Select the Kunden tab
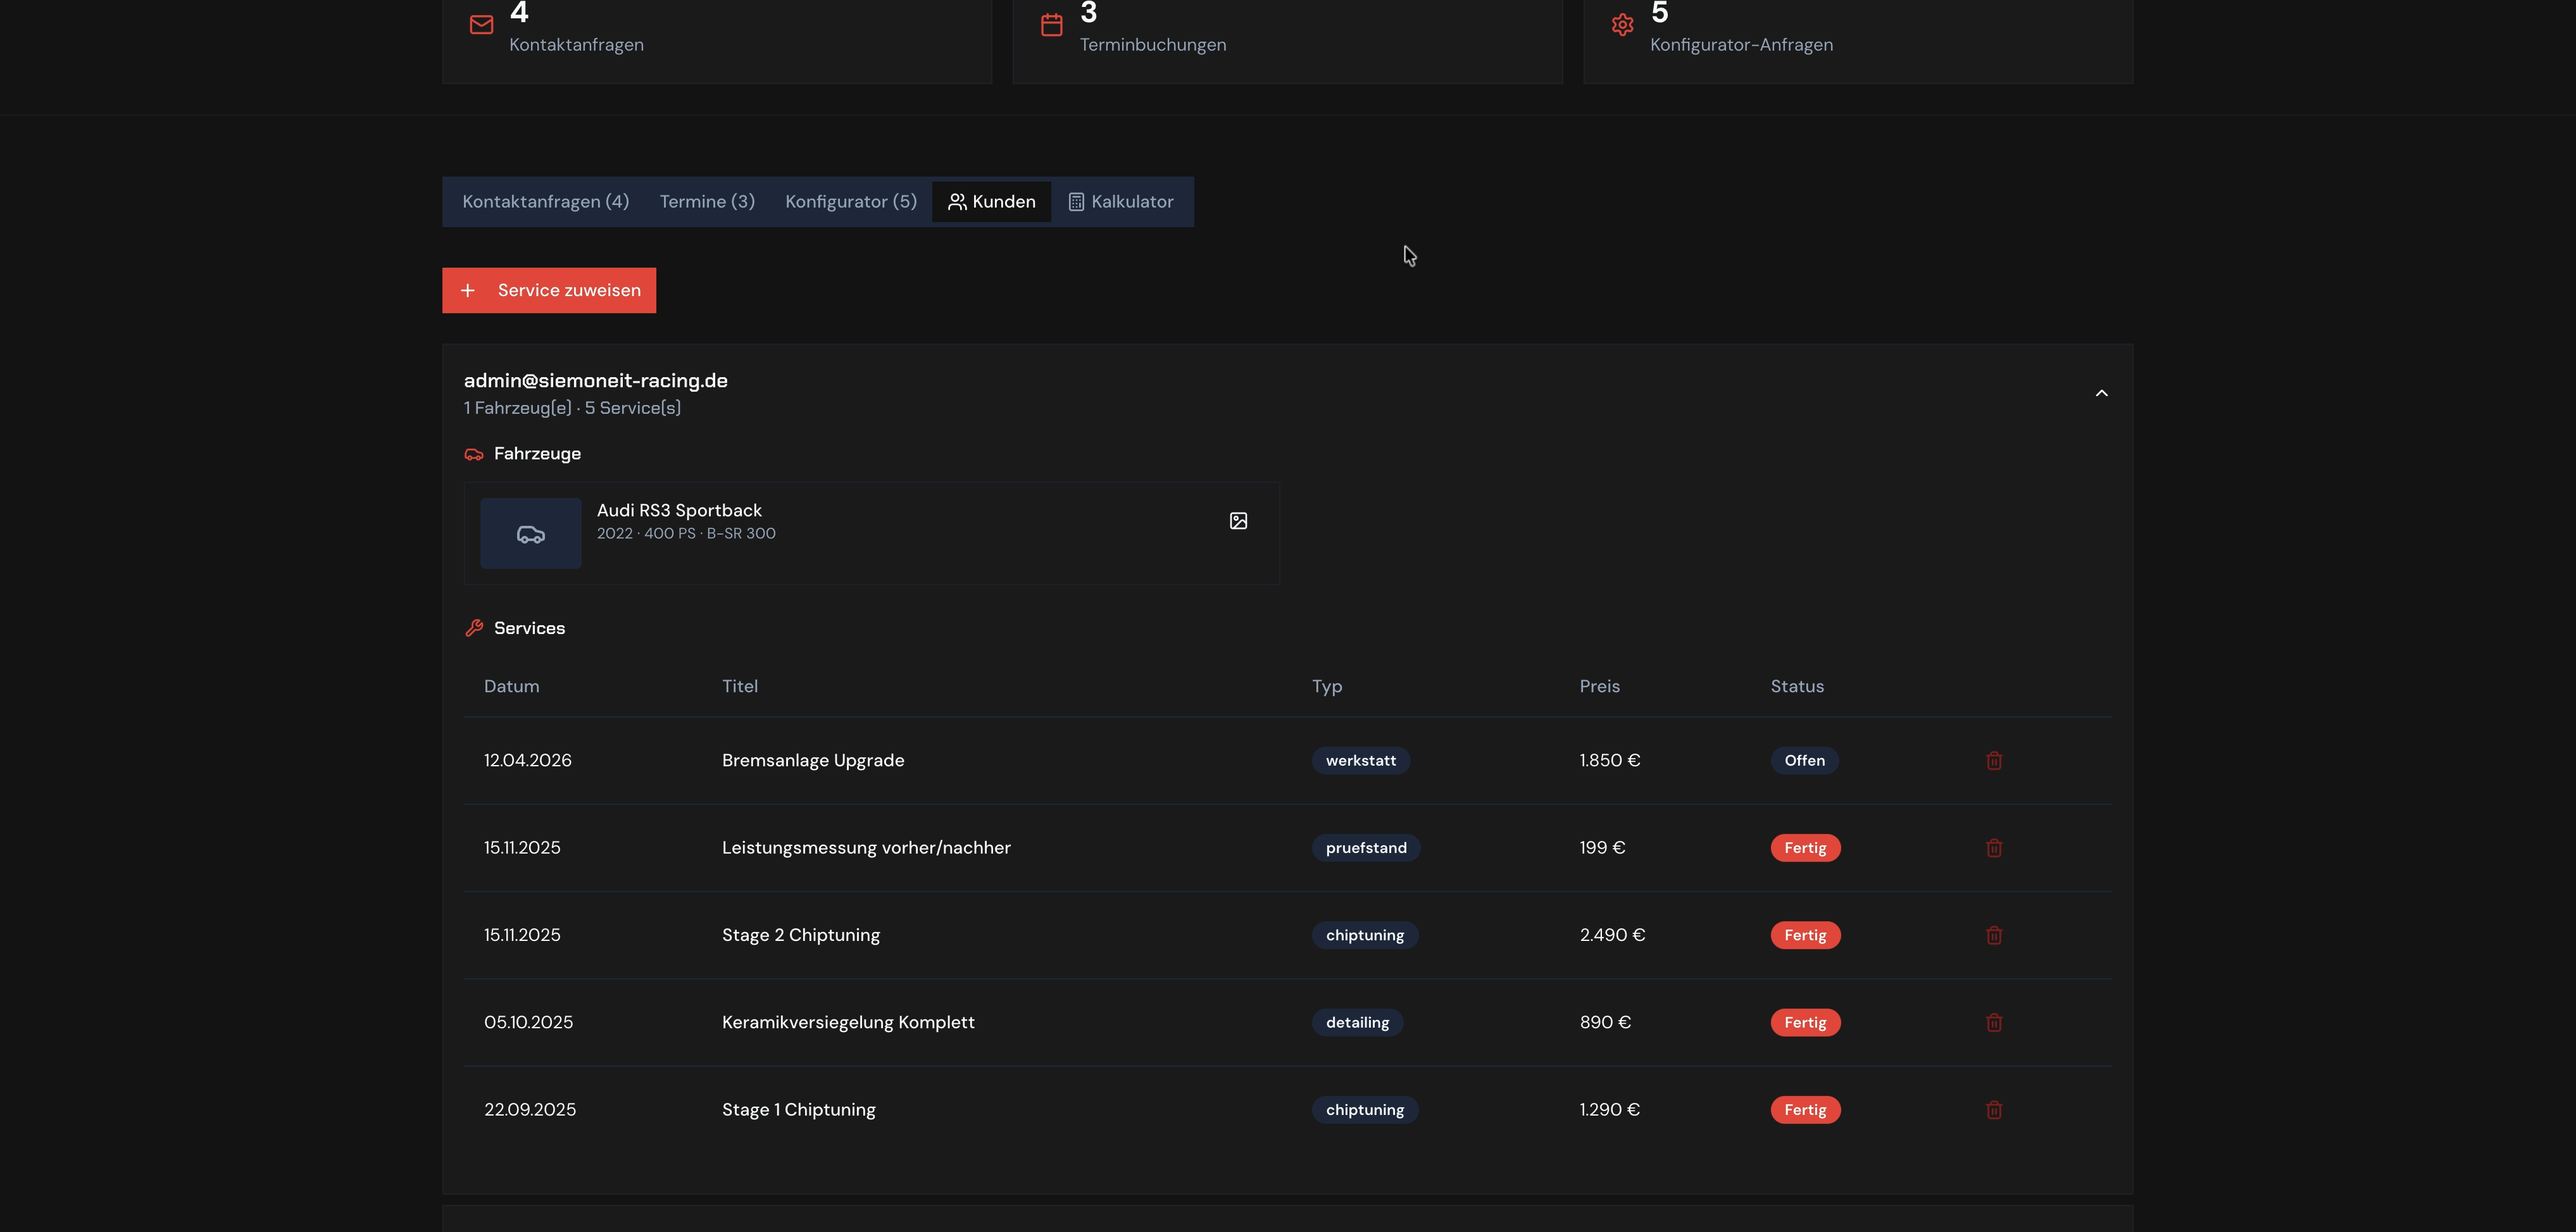 pyautogui.click(x=991, y=202)
